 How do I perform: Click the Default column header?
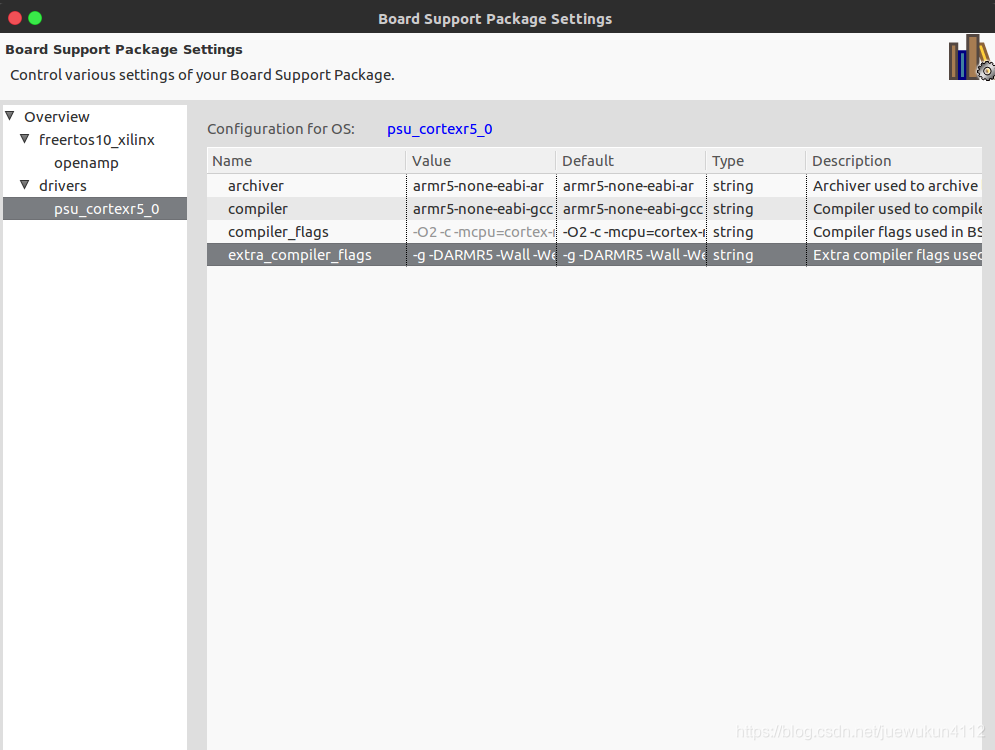631,161
